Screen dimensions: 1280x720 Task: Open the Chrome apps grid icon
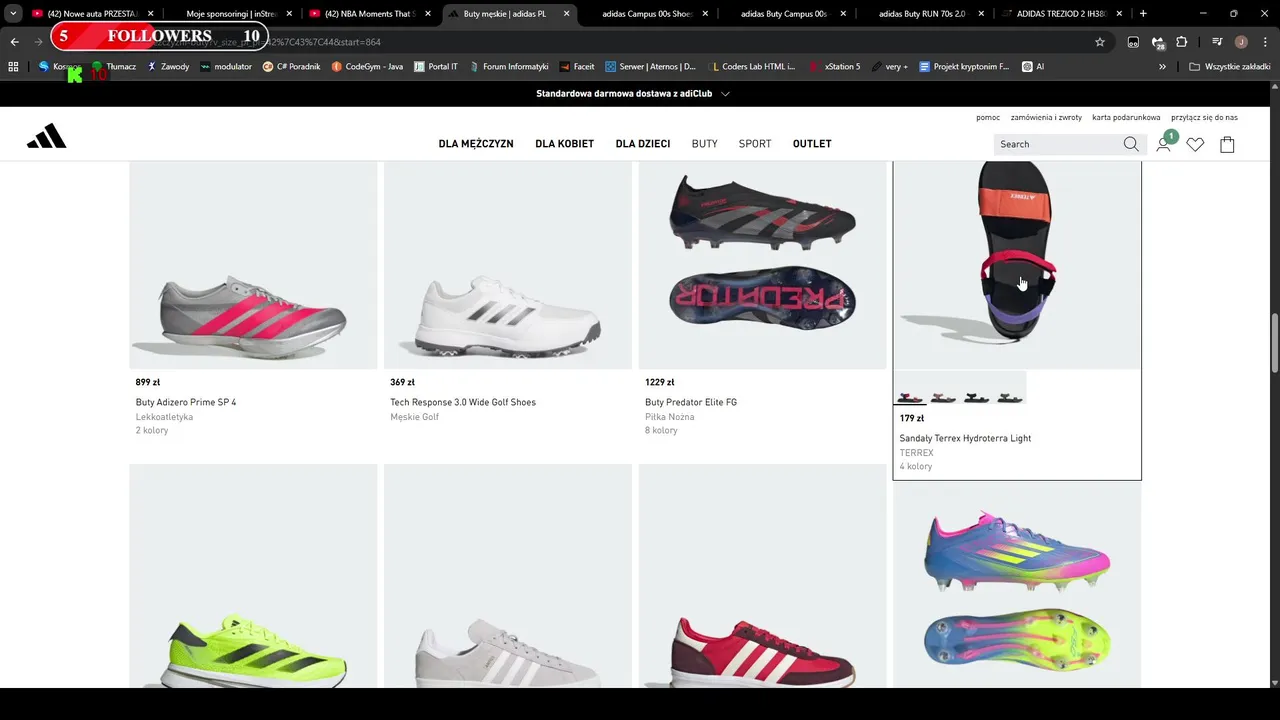click(13, 66)
